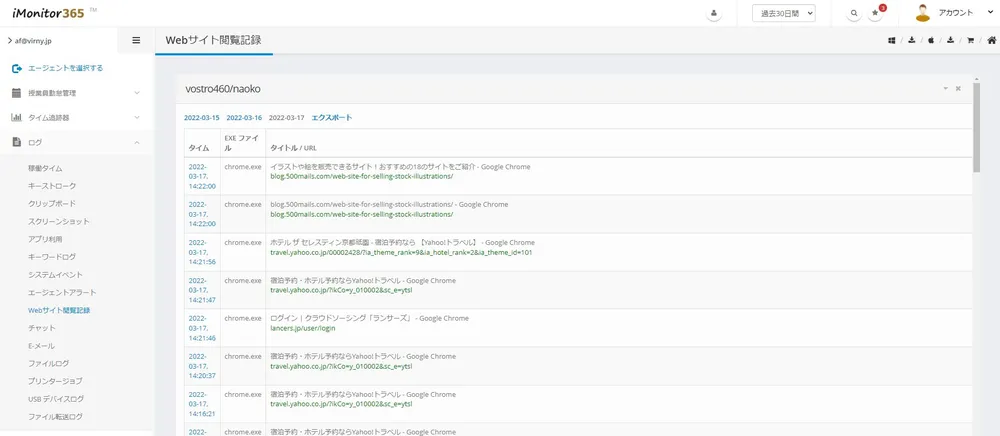Open travel.yahoo.co.jp/00002428 hotel URL
This screenshot has height=436, width=1000.
coord(401,252)
